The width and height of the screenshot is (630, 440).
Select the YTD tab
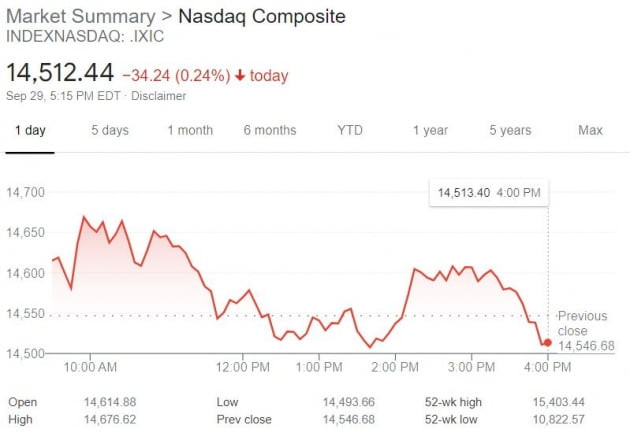(350, 130)
